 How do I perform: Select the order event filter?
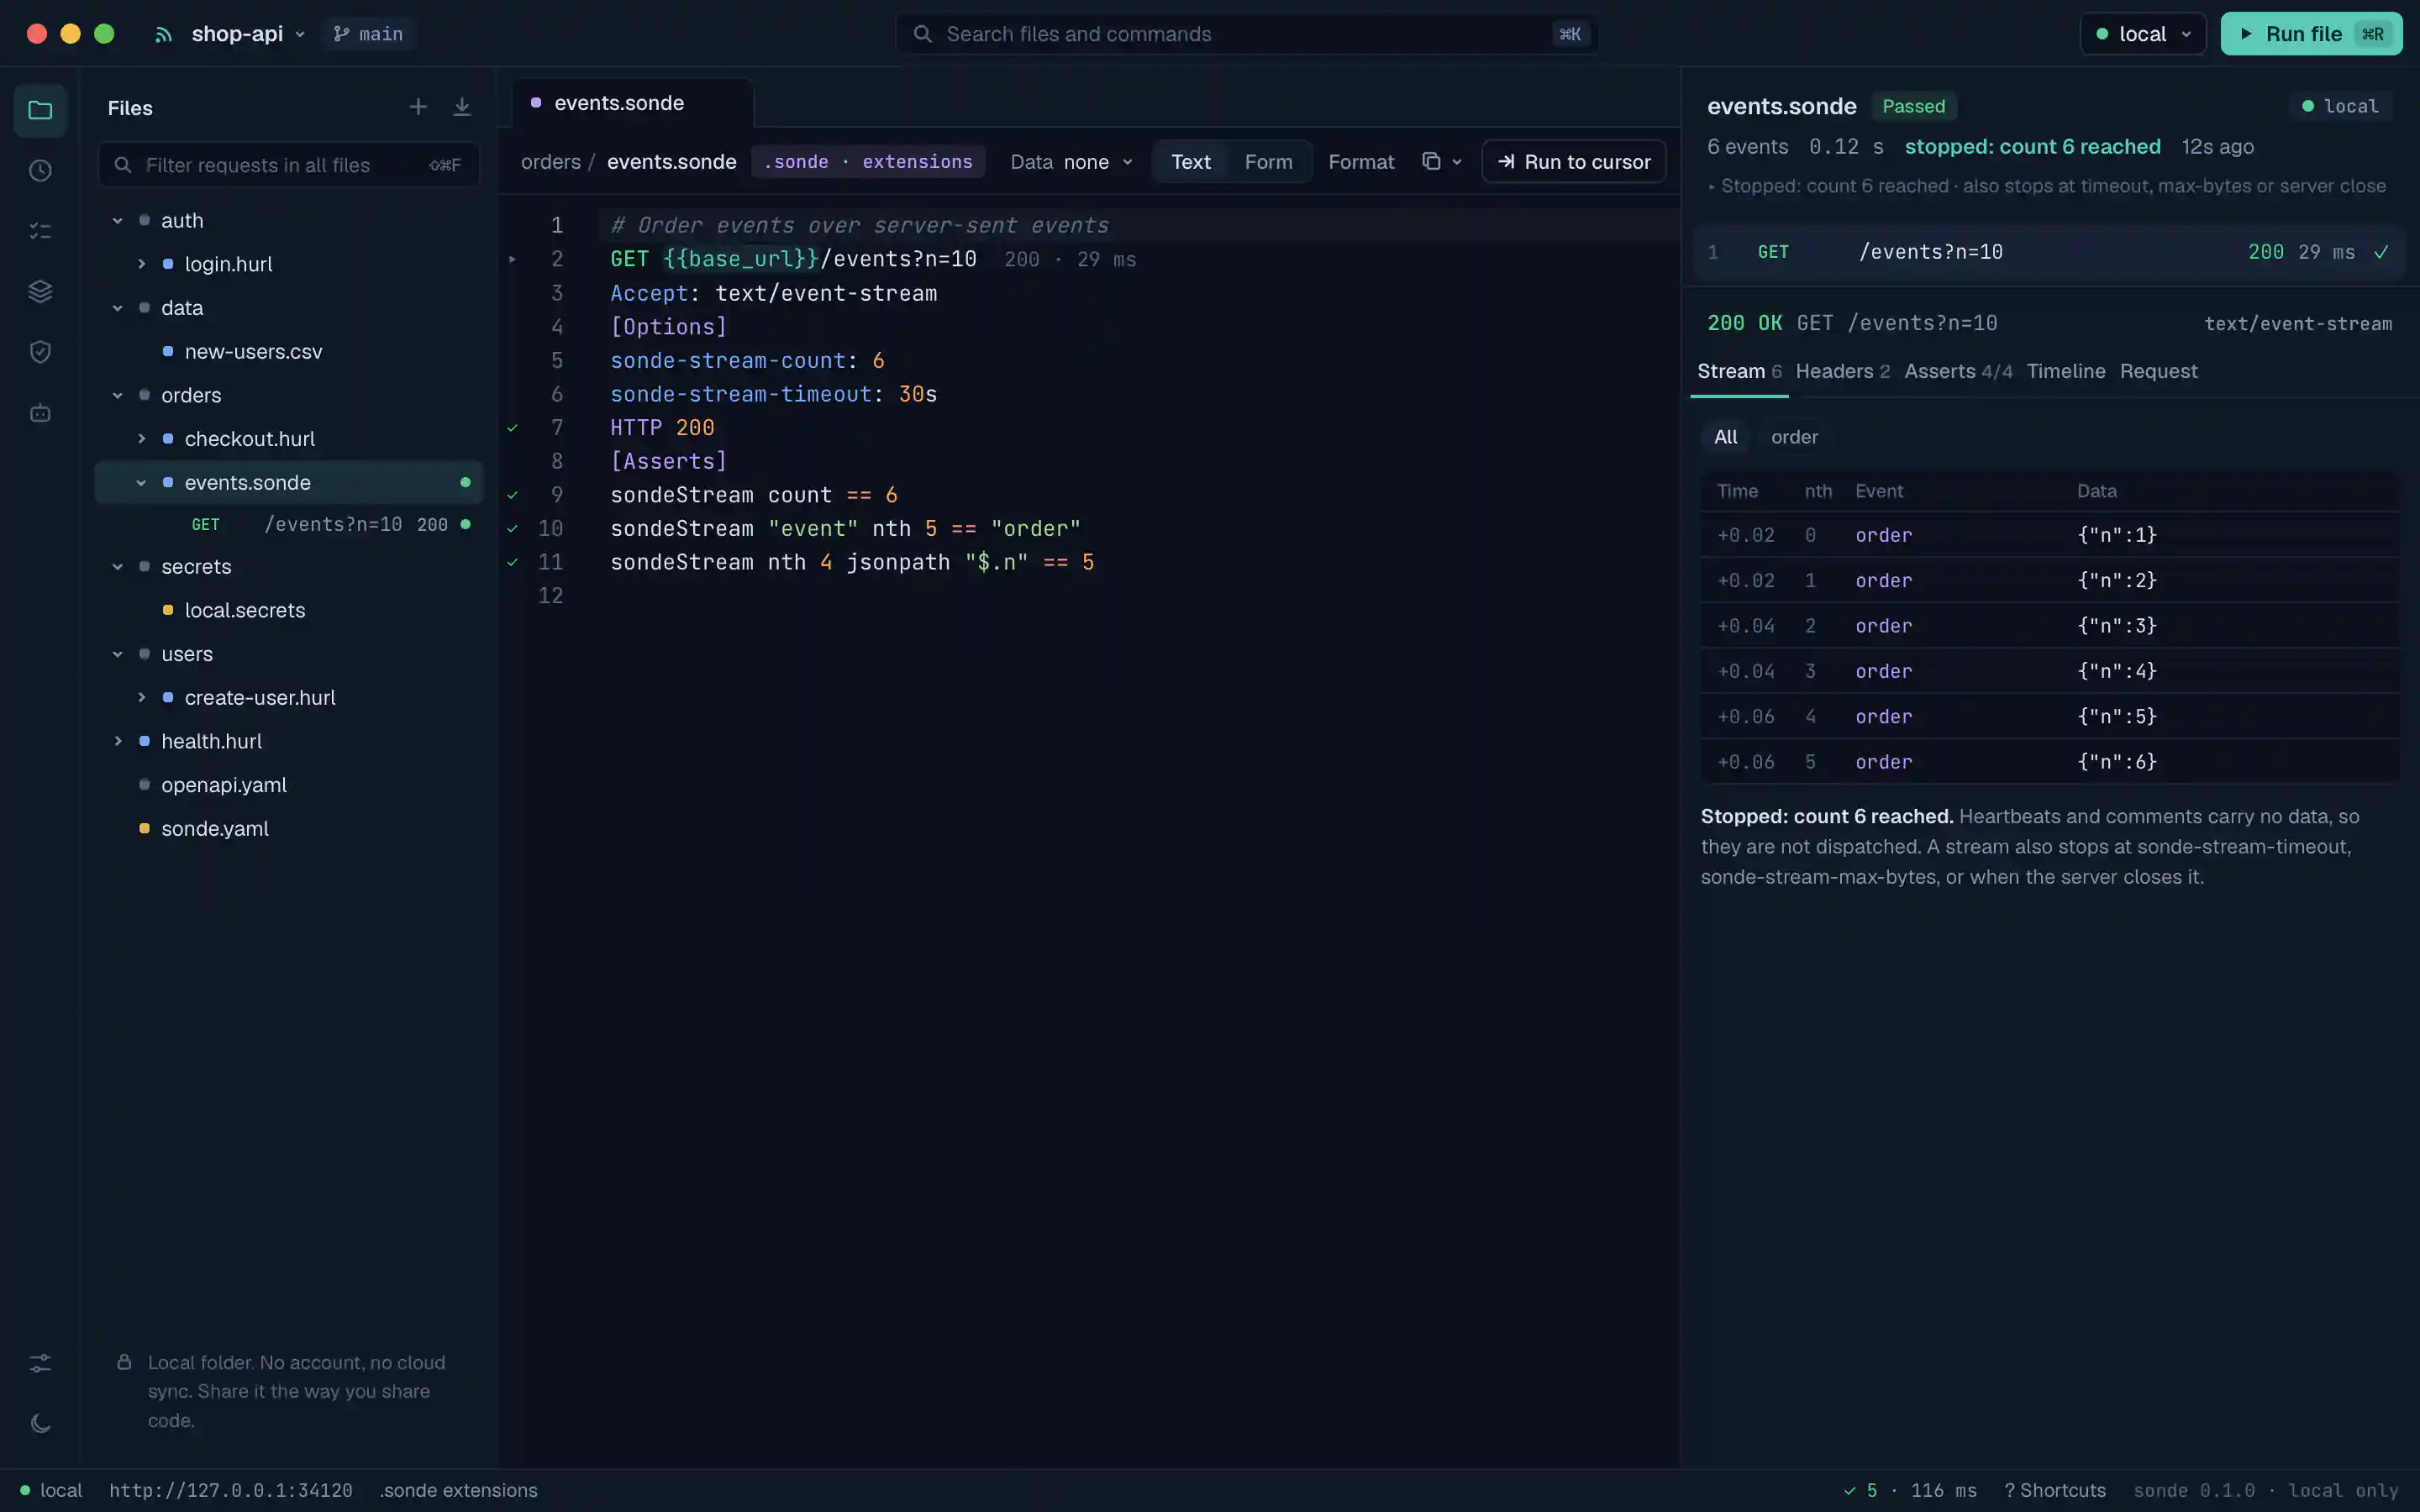point(1794,437)
